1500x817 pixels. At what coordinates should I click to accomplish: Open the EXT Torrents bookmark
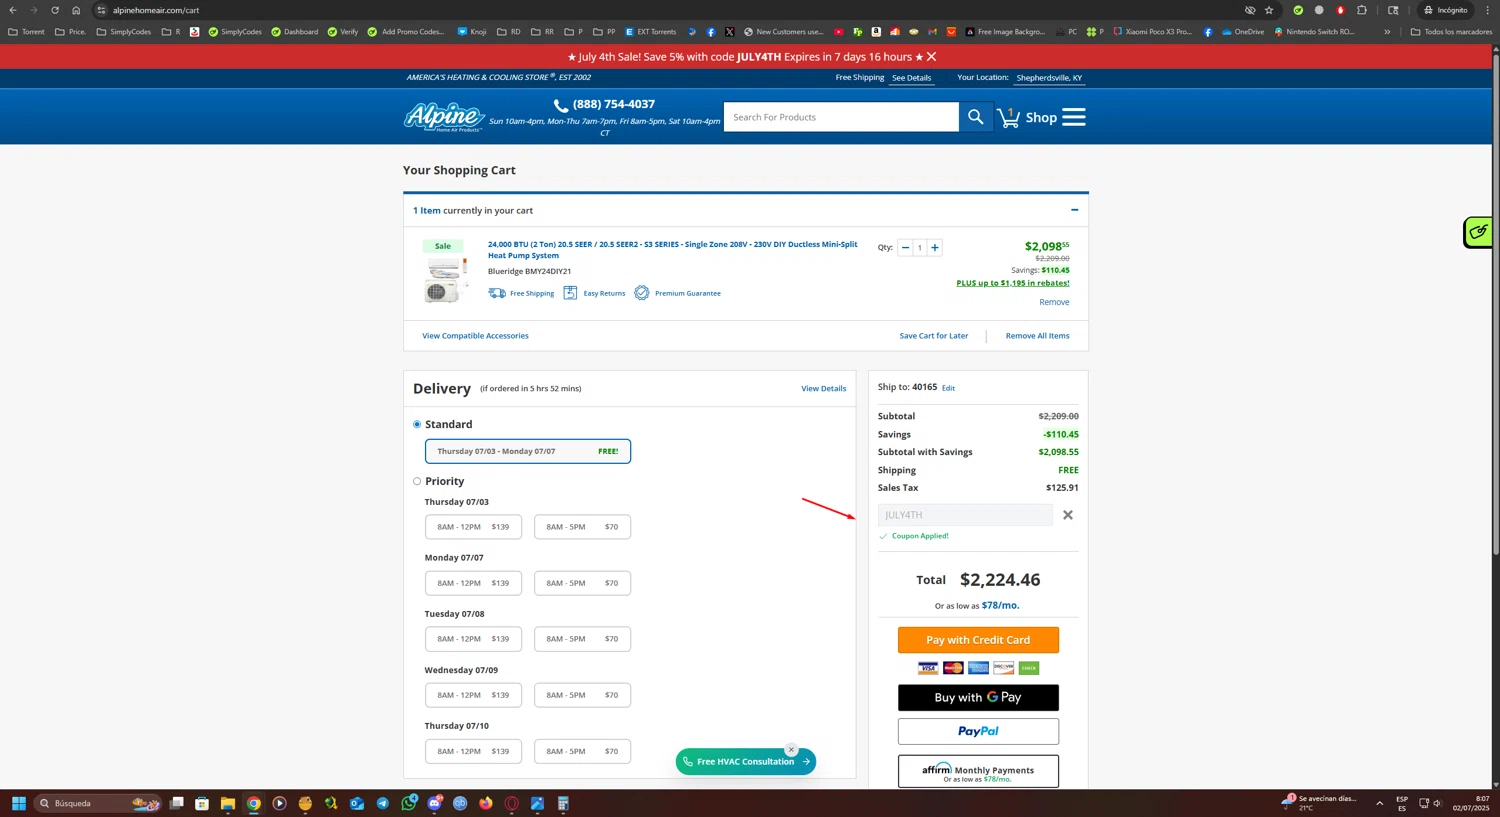pos(650,32)
